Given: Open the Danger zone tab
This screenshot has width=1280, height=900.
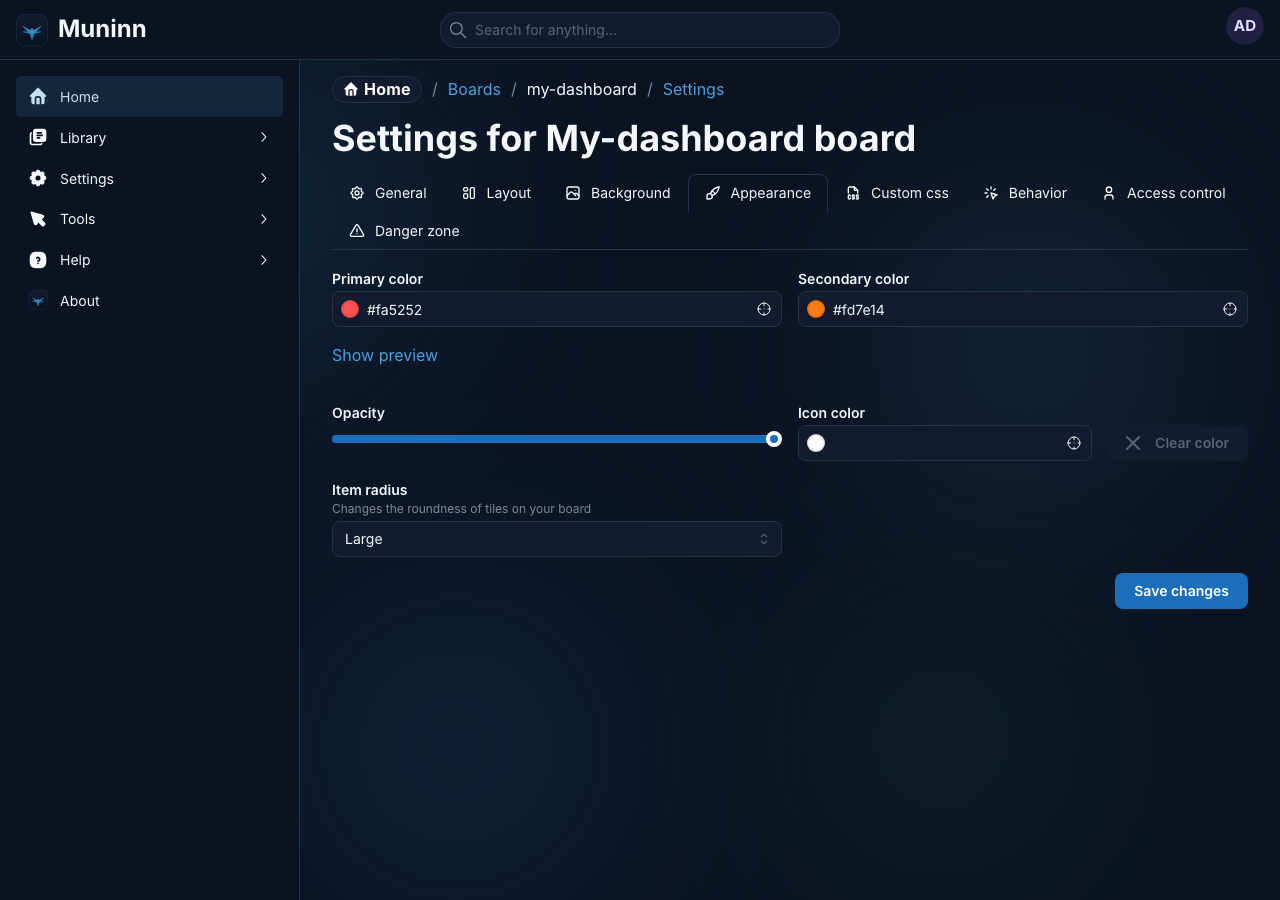Looking at the screenshot, I should [x=404, y=231].
